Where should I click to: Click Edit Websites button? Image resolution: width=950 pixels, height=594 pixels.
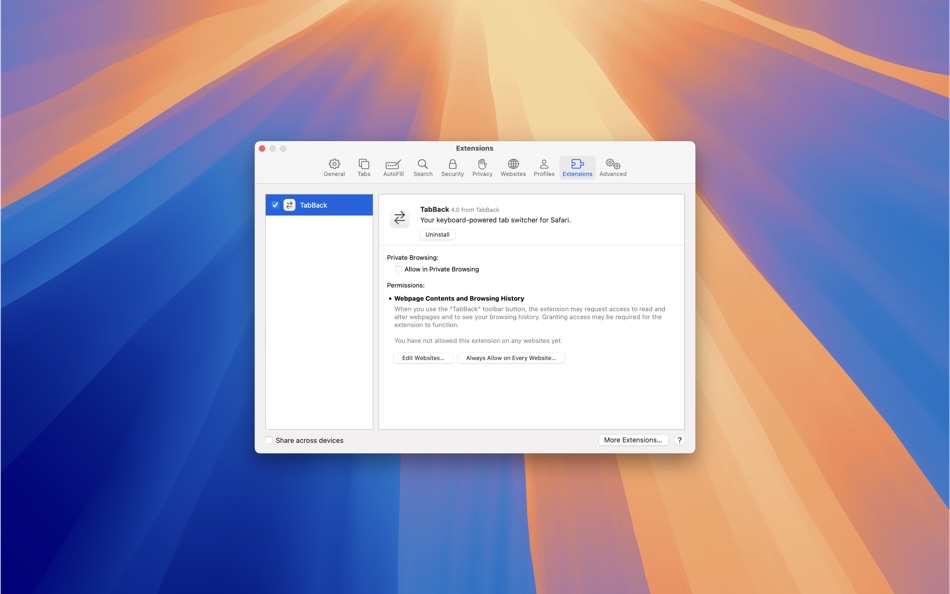423,358
